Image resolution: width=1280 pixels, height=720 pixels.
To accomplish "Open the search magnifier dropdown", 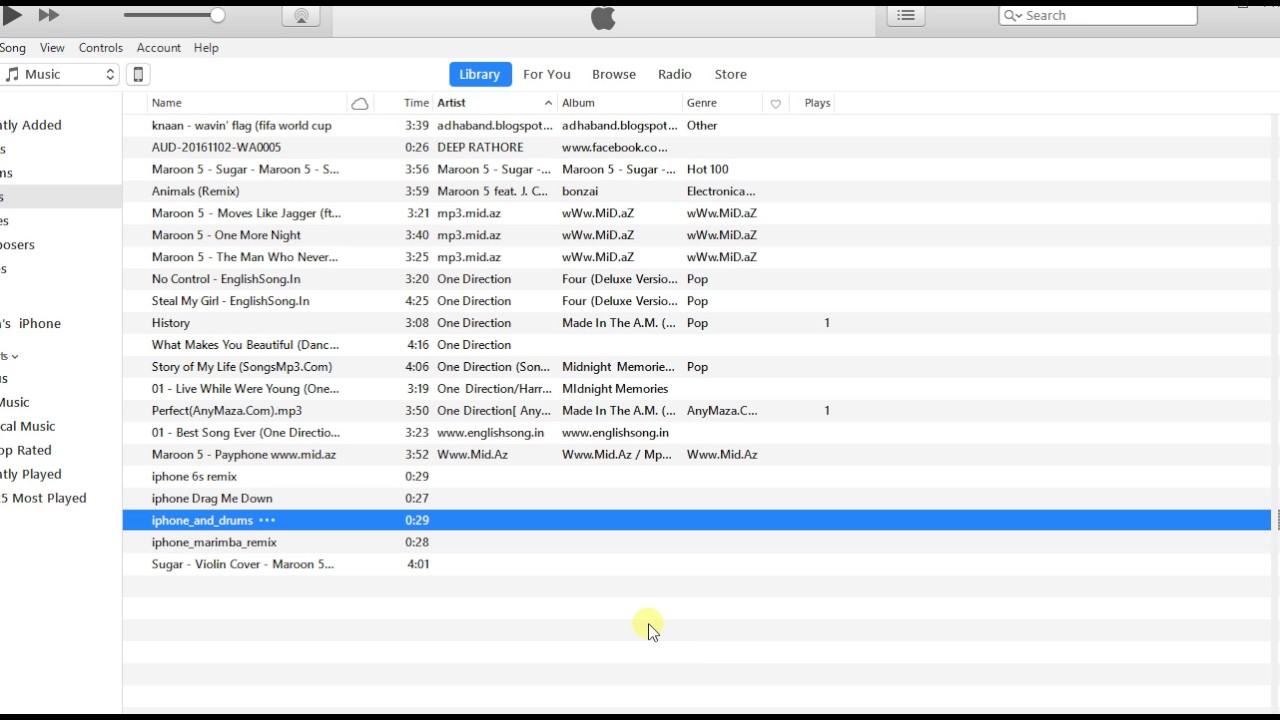I will pos(1013,15).
